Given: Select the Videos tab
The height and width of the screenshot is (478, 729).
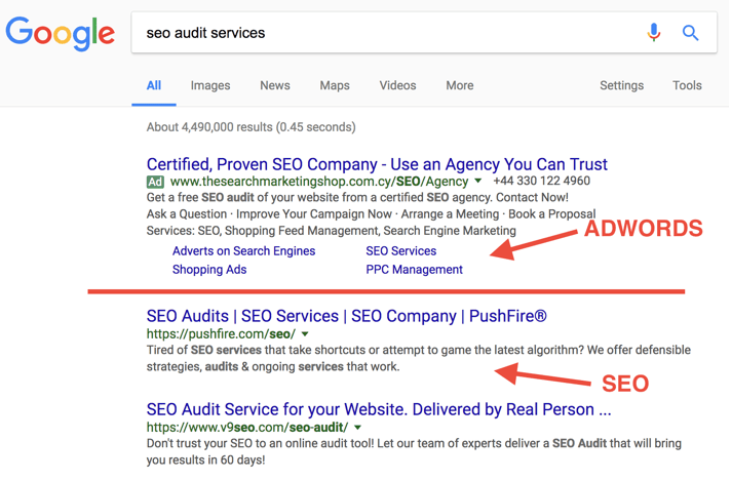Looking at the screenshot, I should coord(397,86).
